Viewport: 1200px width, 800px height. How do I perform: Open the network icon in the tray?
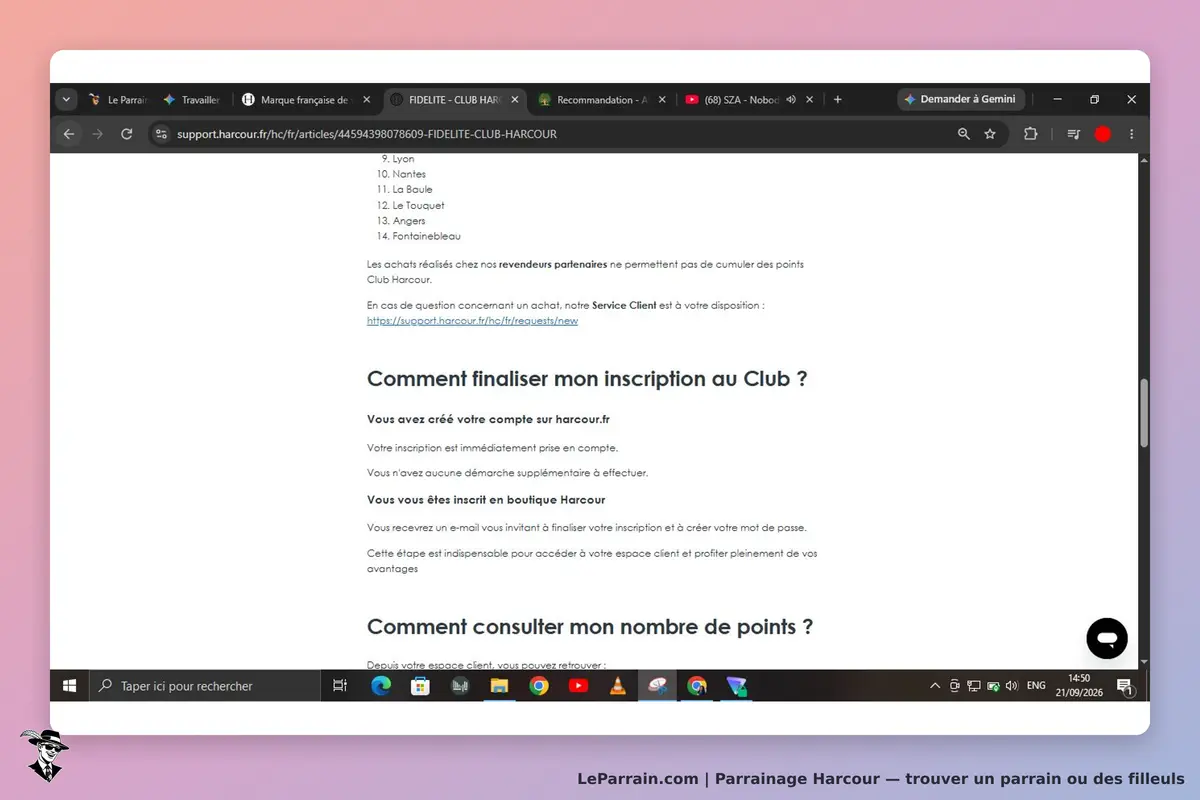(x=974, y=686)
